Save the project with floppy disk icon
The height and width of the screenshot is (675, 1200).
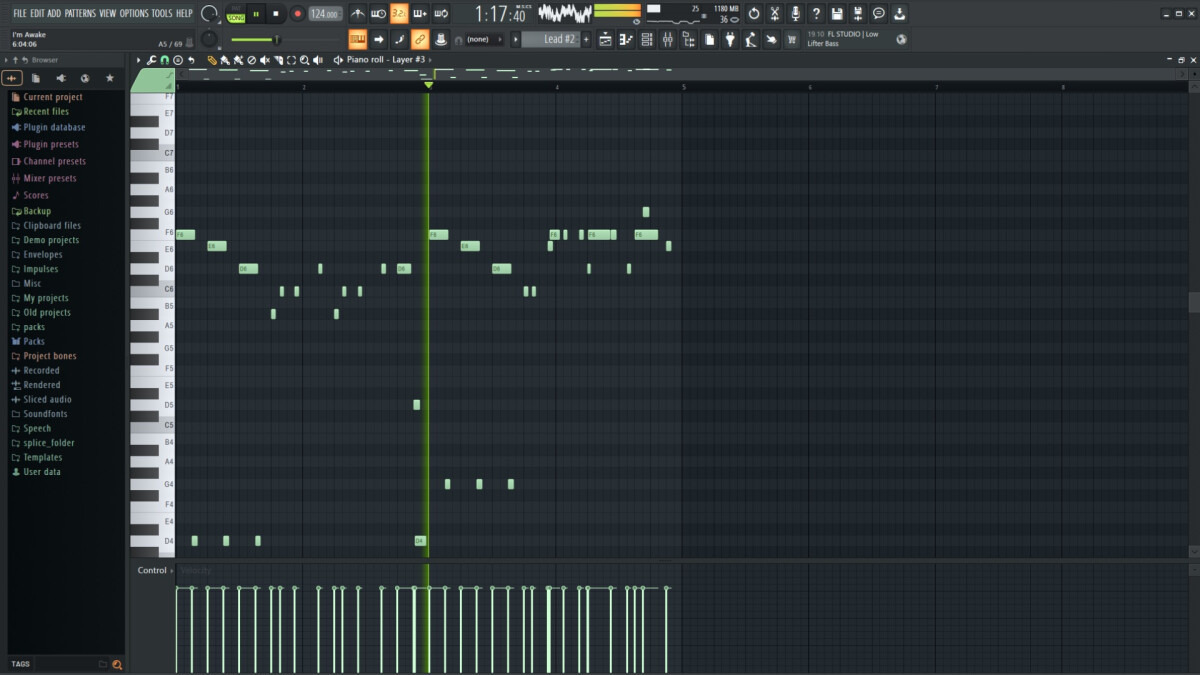pyautogui.click(x=837, y=13)
